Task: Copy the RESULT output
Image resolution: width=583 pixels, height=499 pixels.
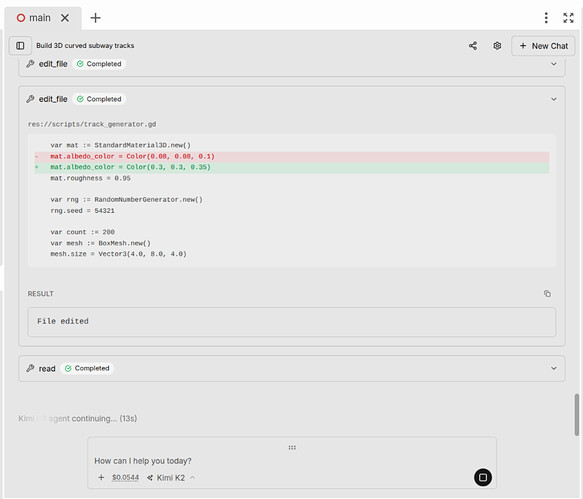Action: [x=547, y=294]
